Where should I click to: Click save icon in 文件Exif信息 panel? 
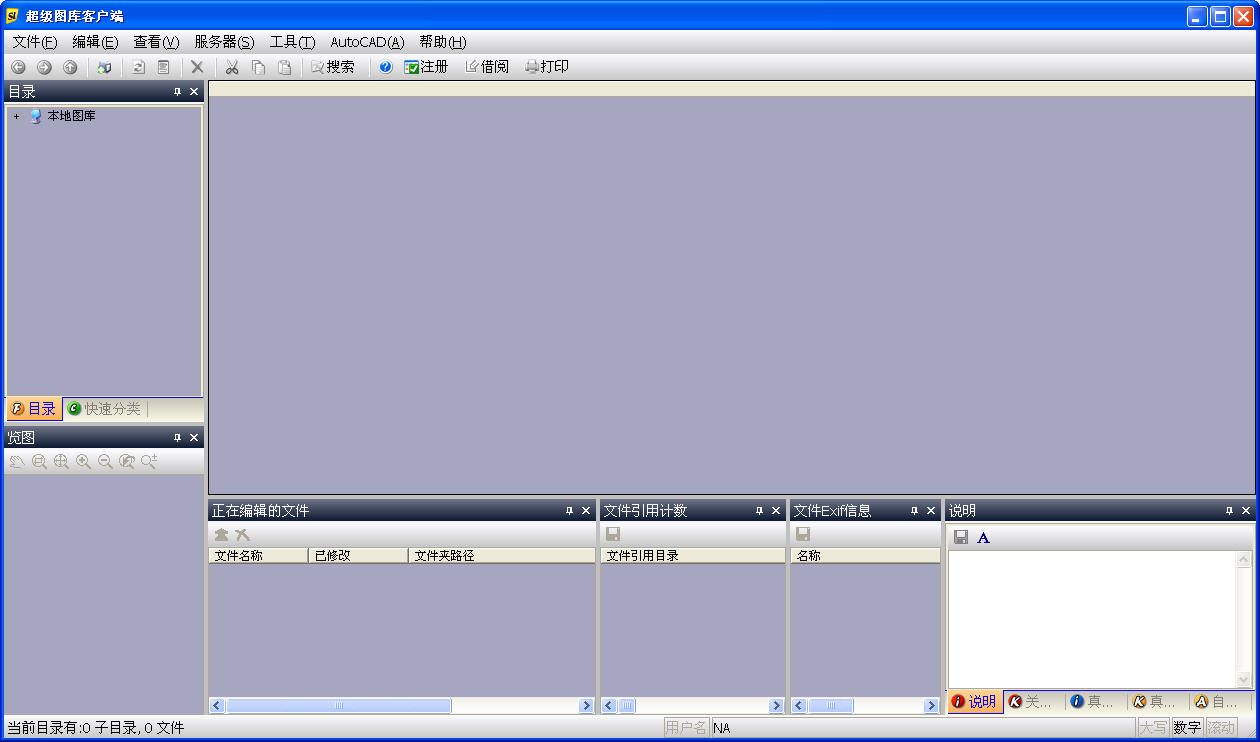[803, 535]
